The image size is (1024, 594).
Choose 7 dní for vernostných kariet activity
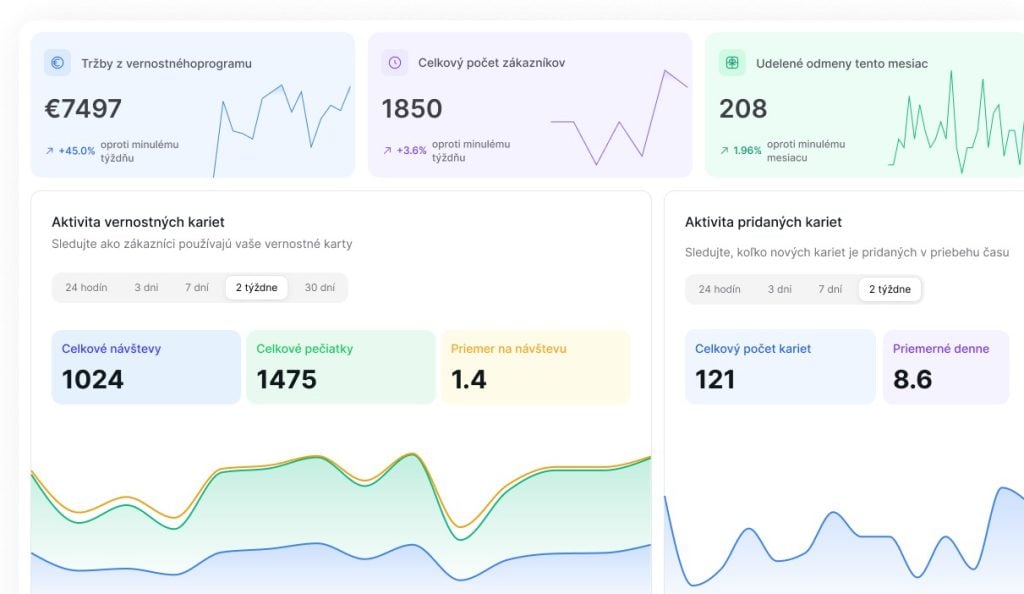tap(197, 288)
